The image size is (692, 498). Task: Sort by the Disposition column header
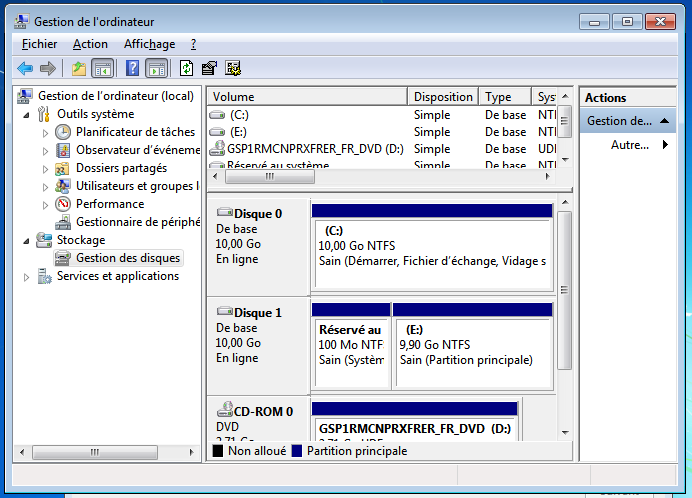443,97
